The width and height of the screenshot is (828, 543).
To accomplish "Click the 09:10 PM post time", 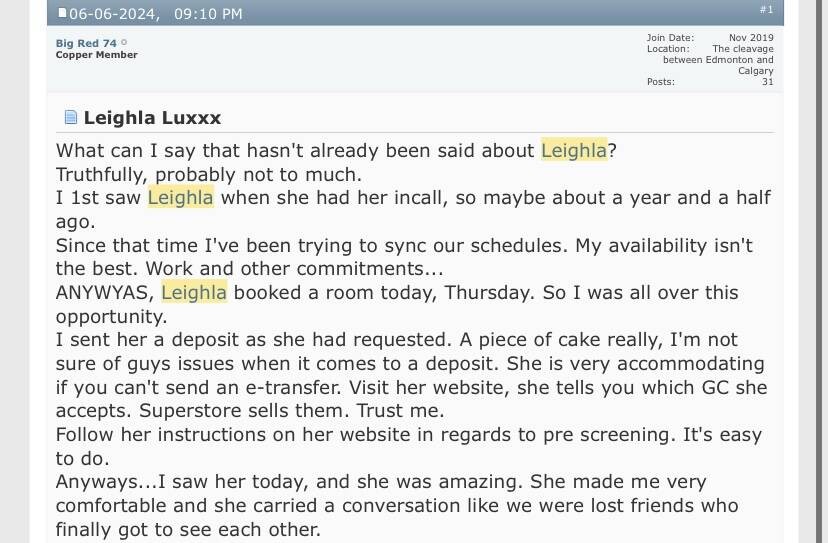I will (x=208, y=14).
